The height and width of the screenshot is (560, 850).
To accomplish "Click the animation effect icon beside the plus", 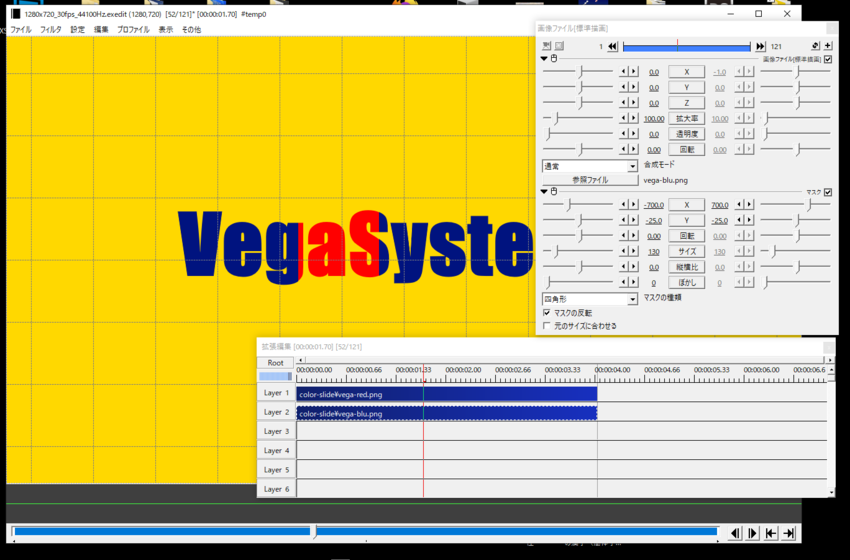I will (815, 46).
